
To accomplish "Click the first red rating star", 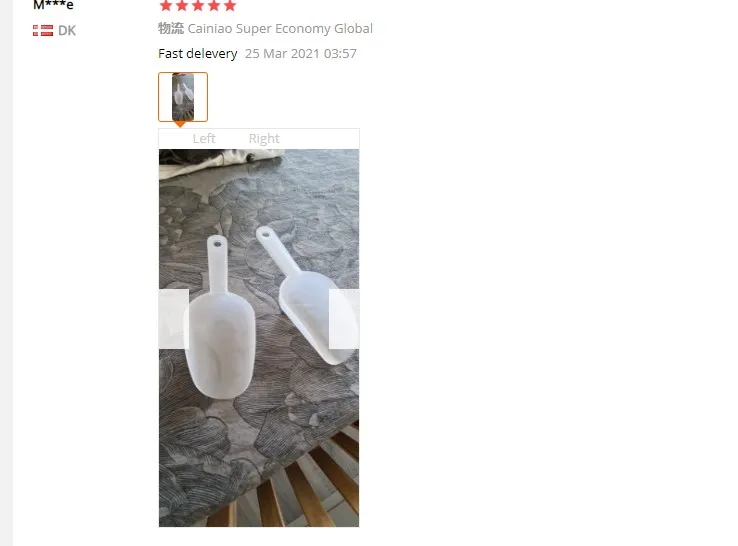I will coord(166,5).
